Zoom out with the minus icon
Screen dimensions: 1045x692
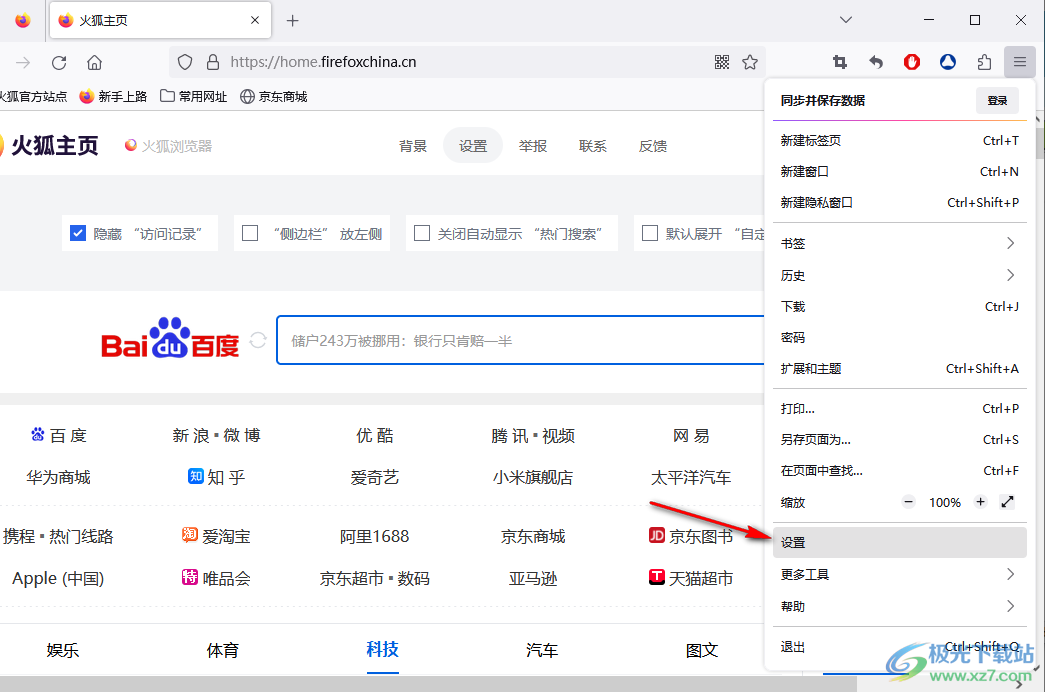click(908, 502)
